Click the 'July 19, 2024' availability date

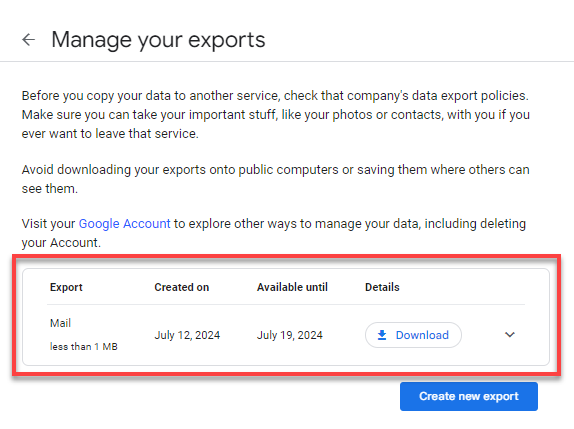pyautogui.click(x=290, y=335)
